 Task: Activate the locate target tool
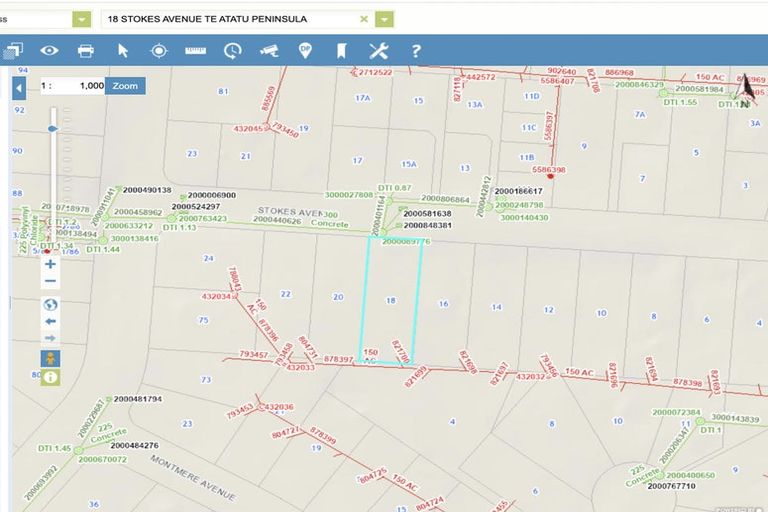(159, 50)
